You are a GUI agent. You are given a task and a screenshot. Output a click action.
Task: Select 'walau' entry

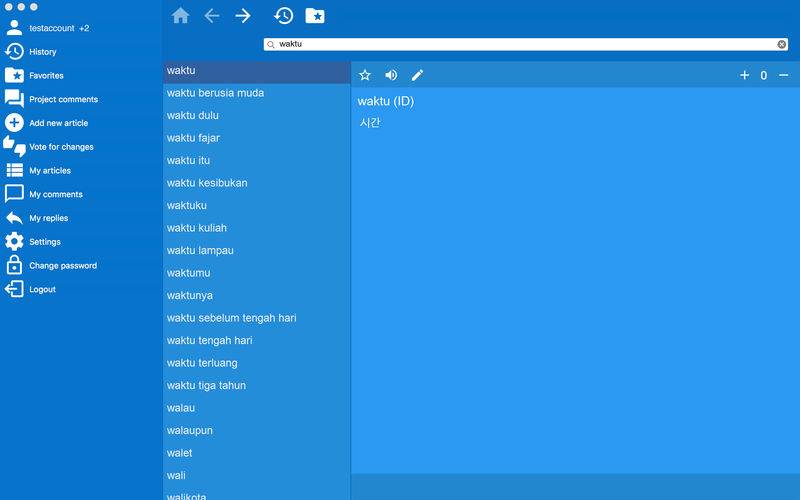click(x=257, y=407)
